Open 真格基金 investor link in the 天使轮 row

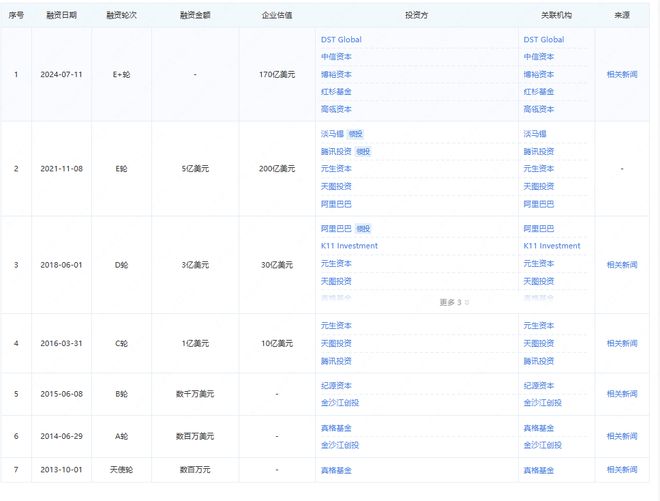pos(336,471)
